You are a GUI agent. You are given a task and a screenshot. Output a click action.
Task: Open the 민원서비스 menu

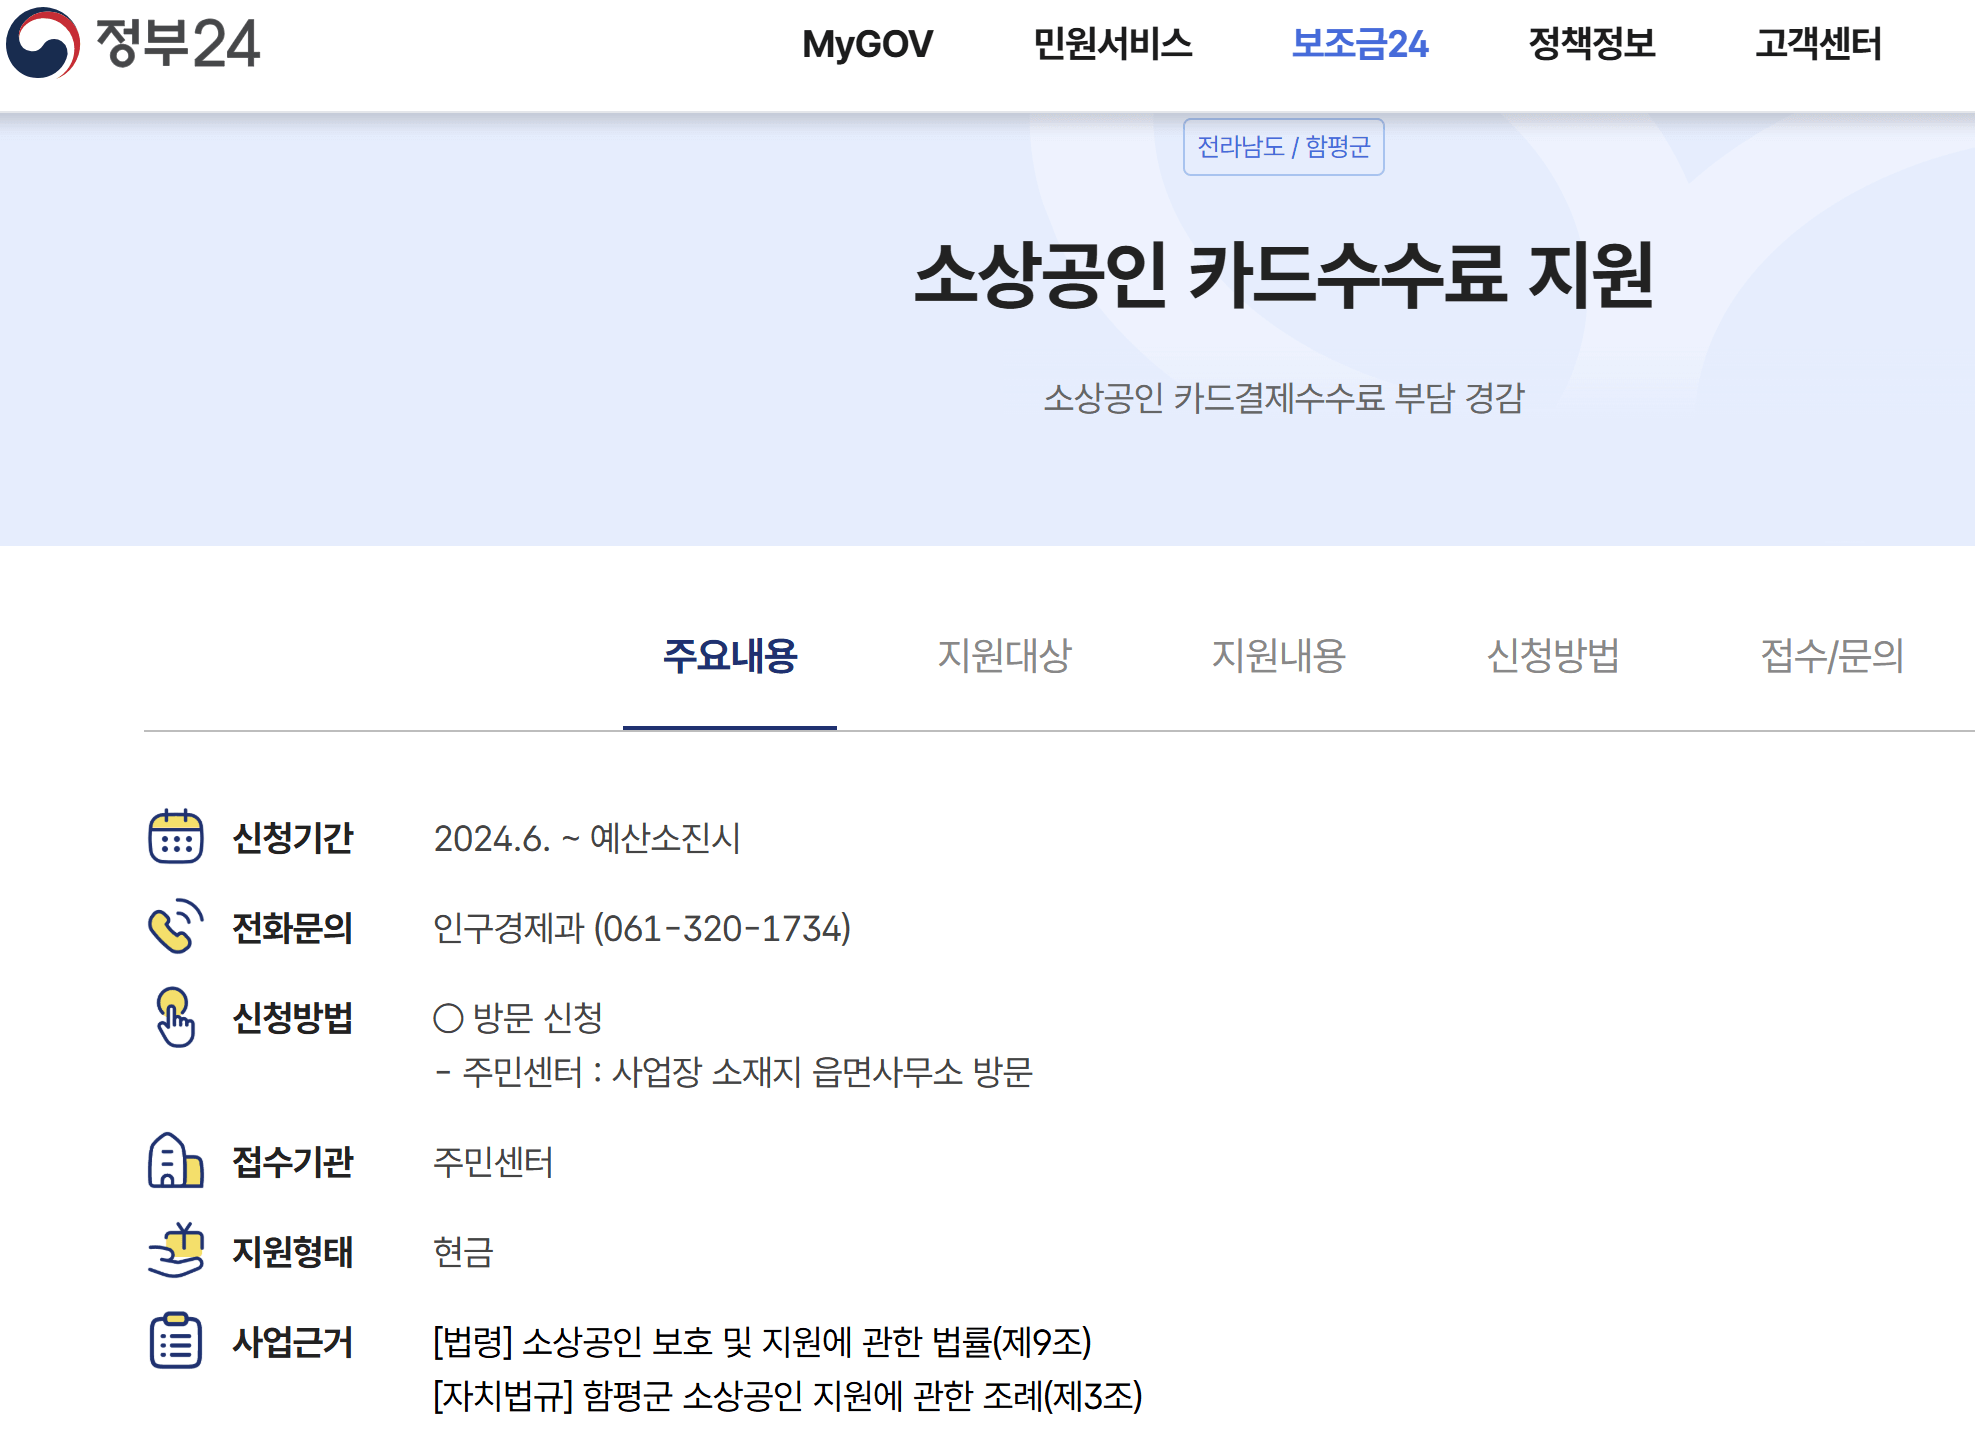coord(1113,44)
